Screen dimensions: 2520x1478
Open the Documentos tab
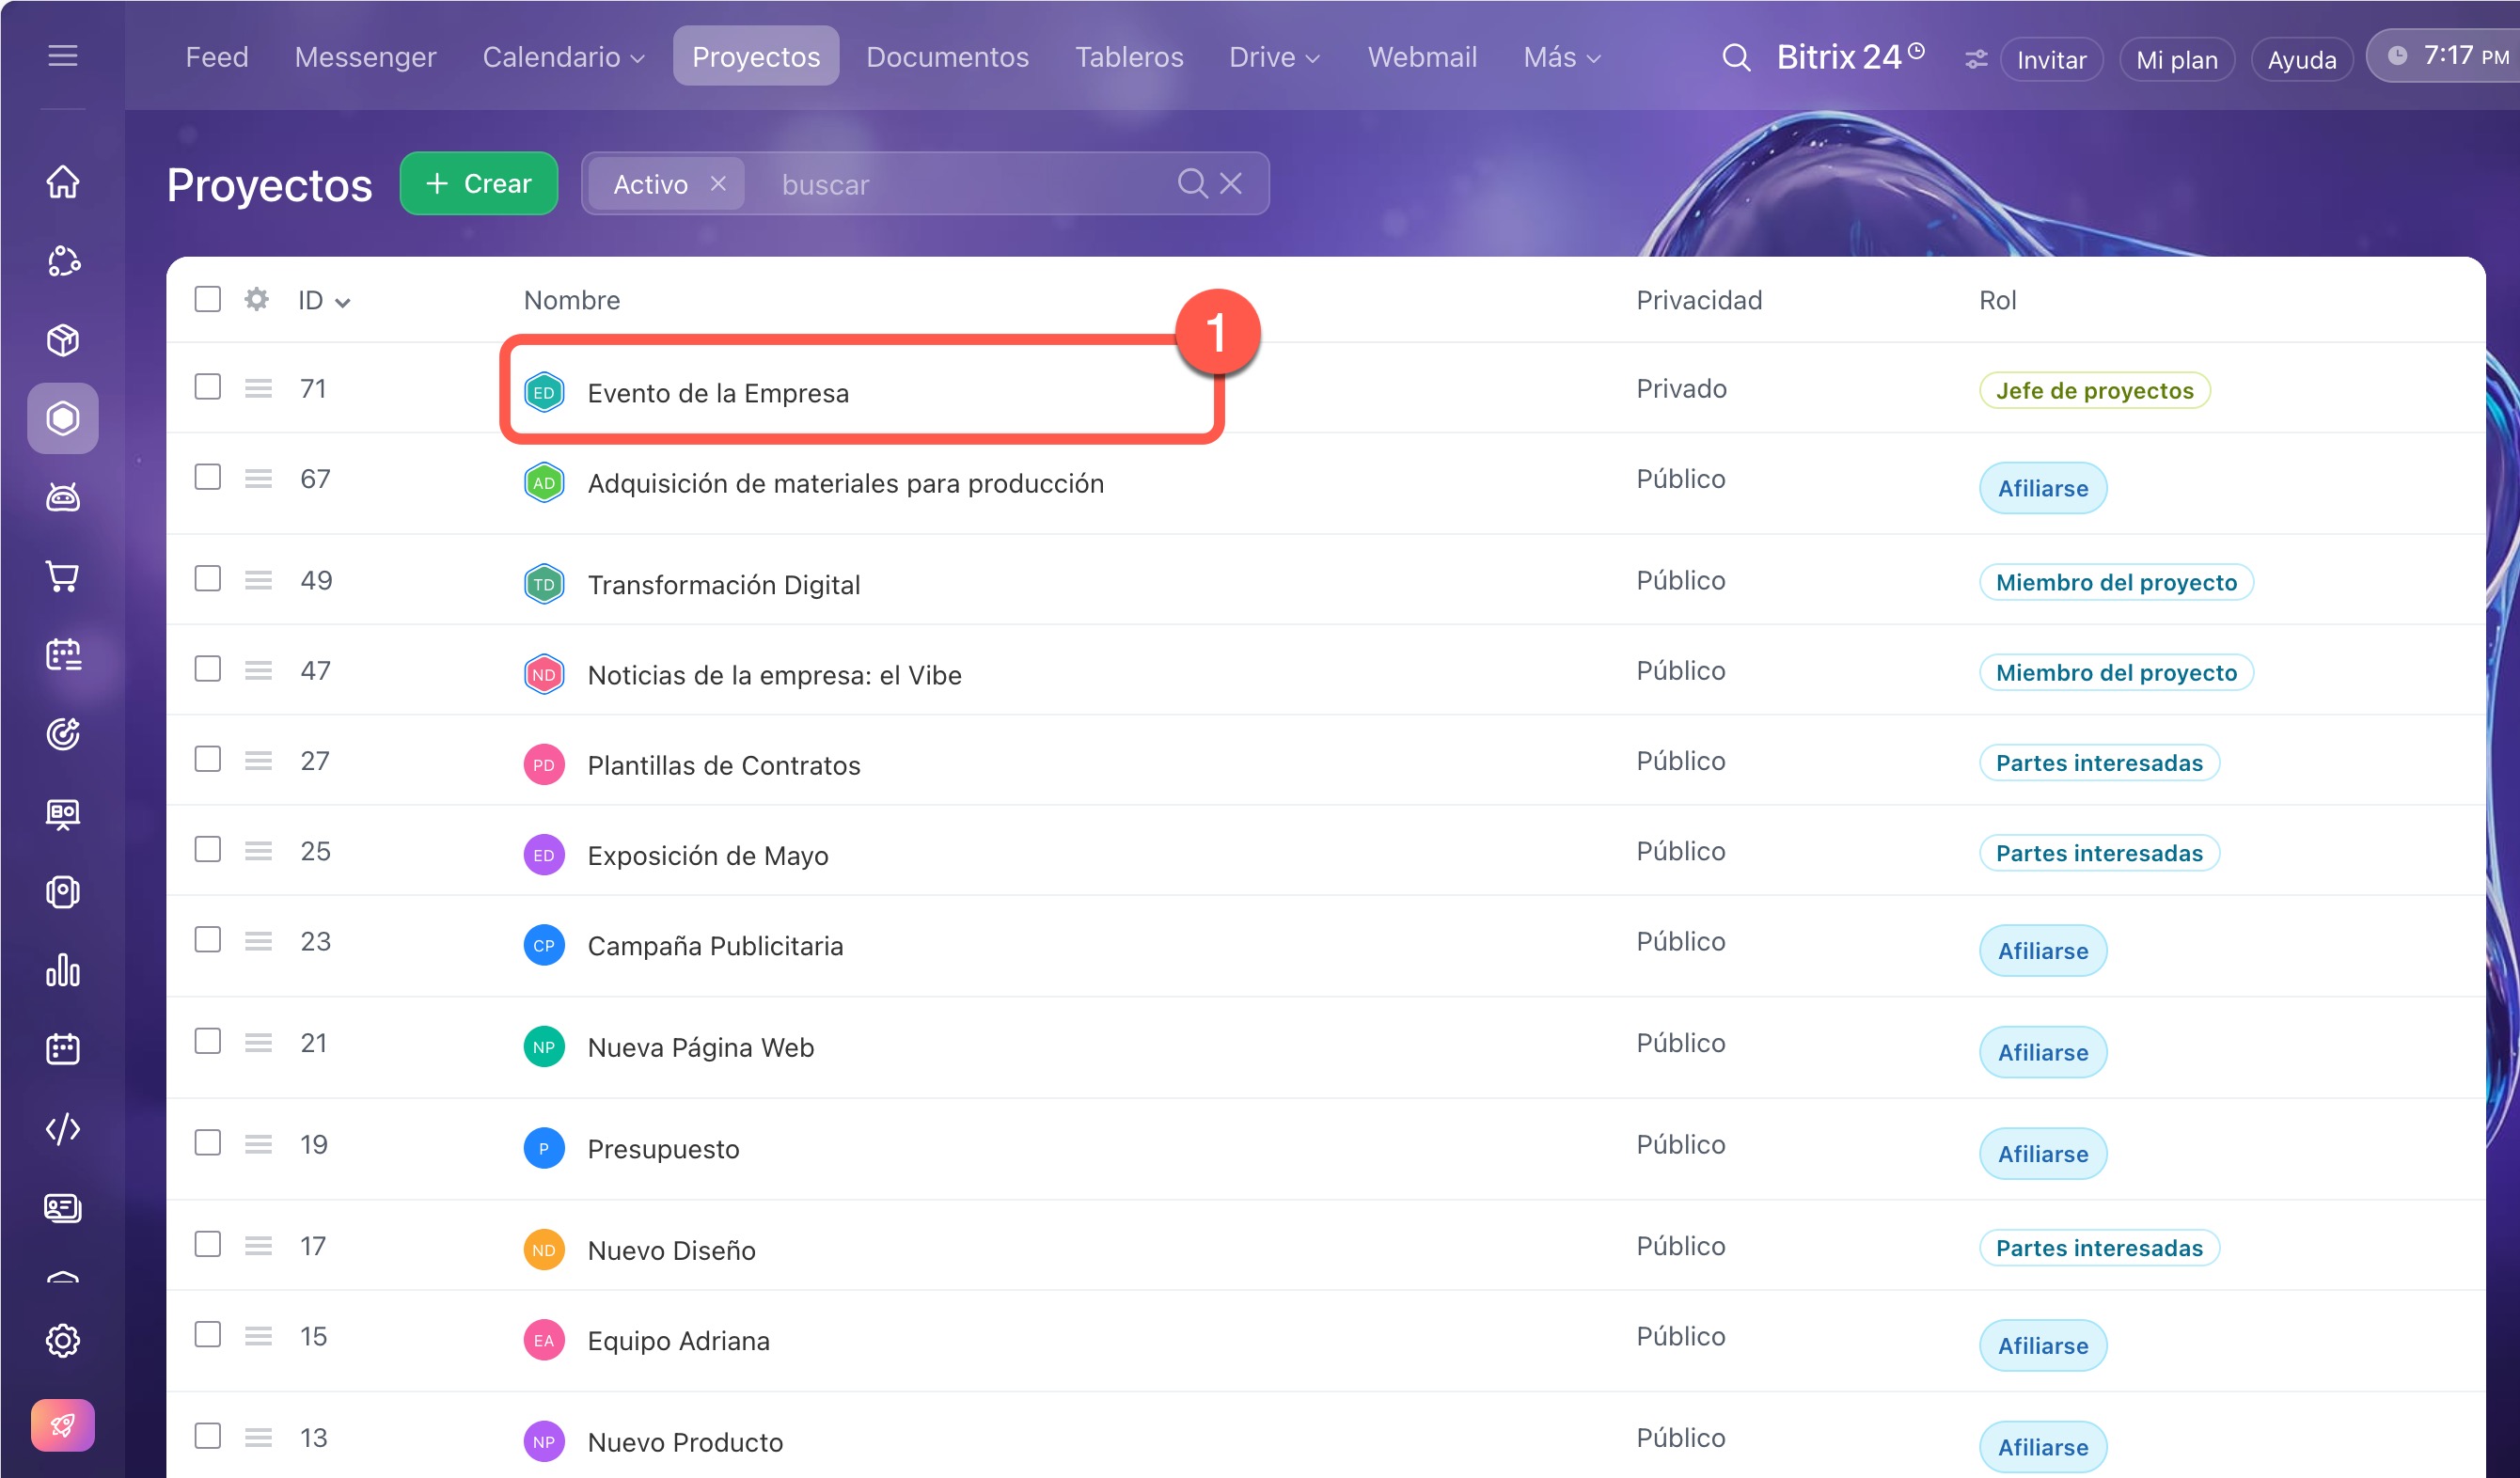click(x=947, y=57)
